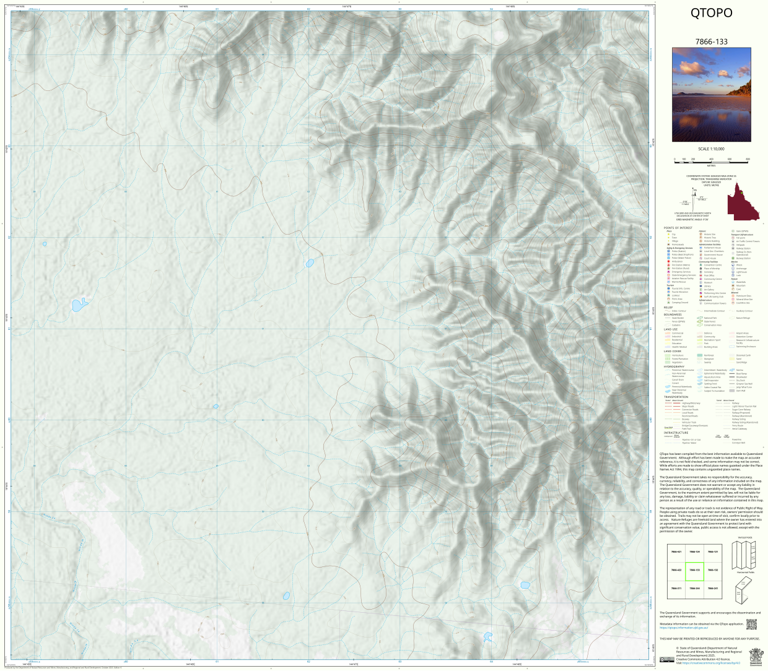Click the Creative Commons licence badge
The height and width of the screenshot is (671, 768).
tap(667, 660)
